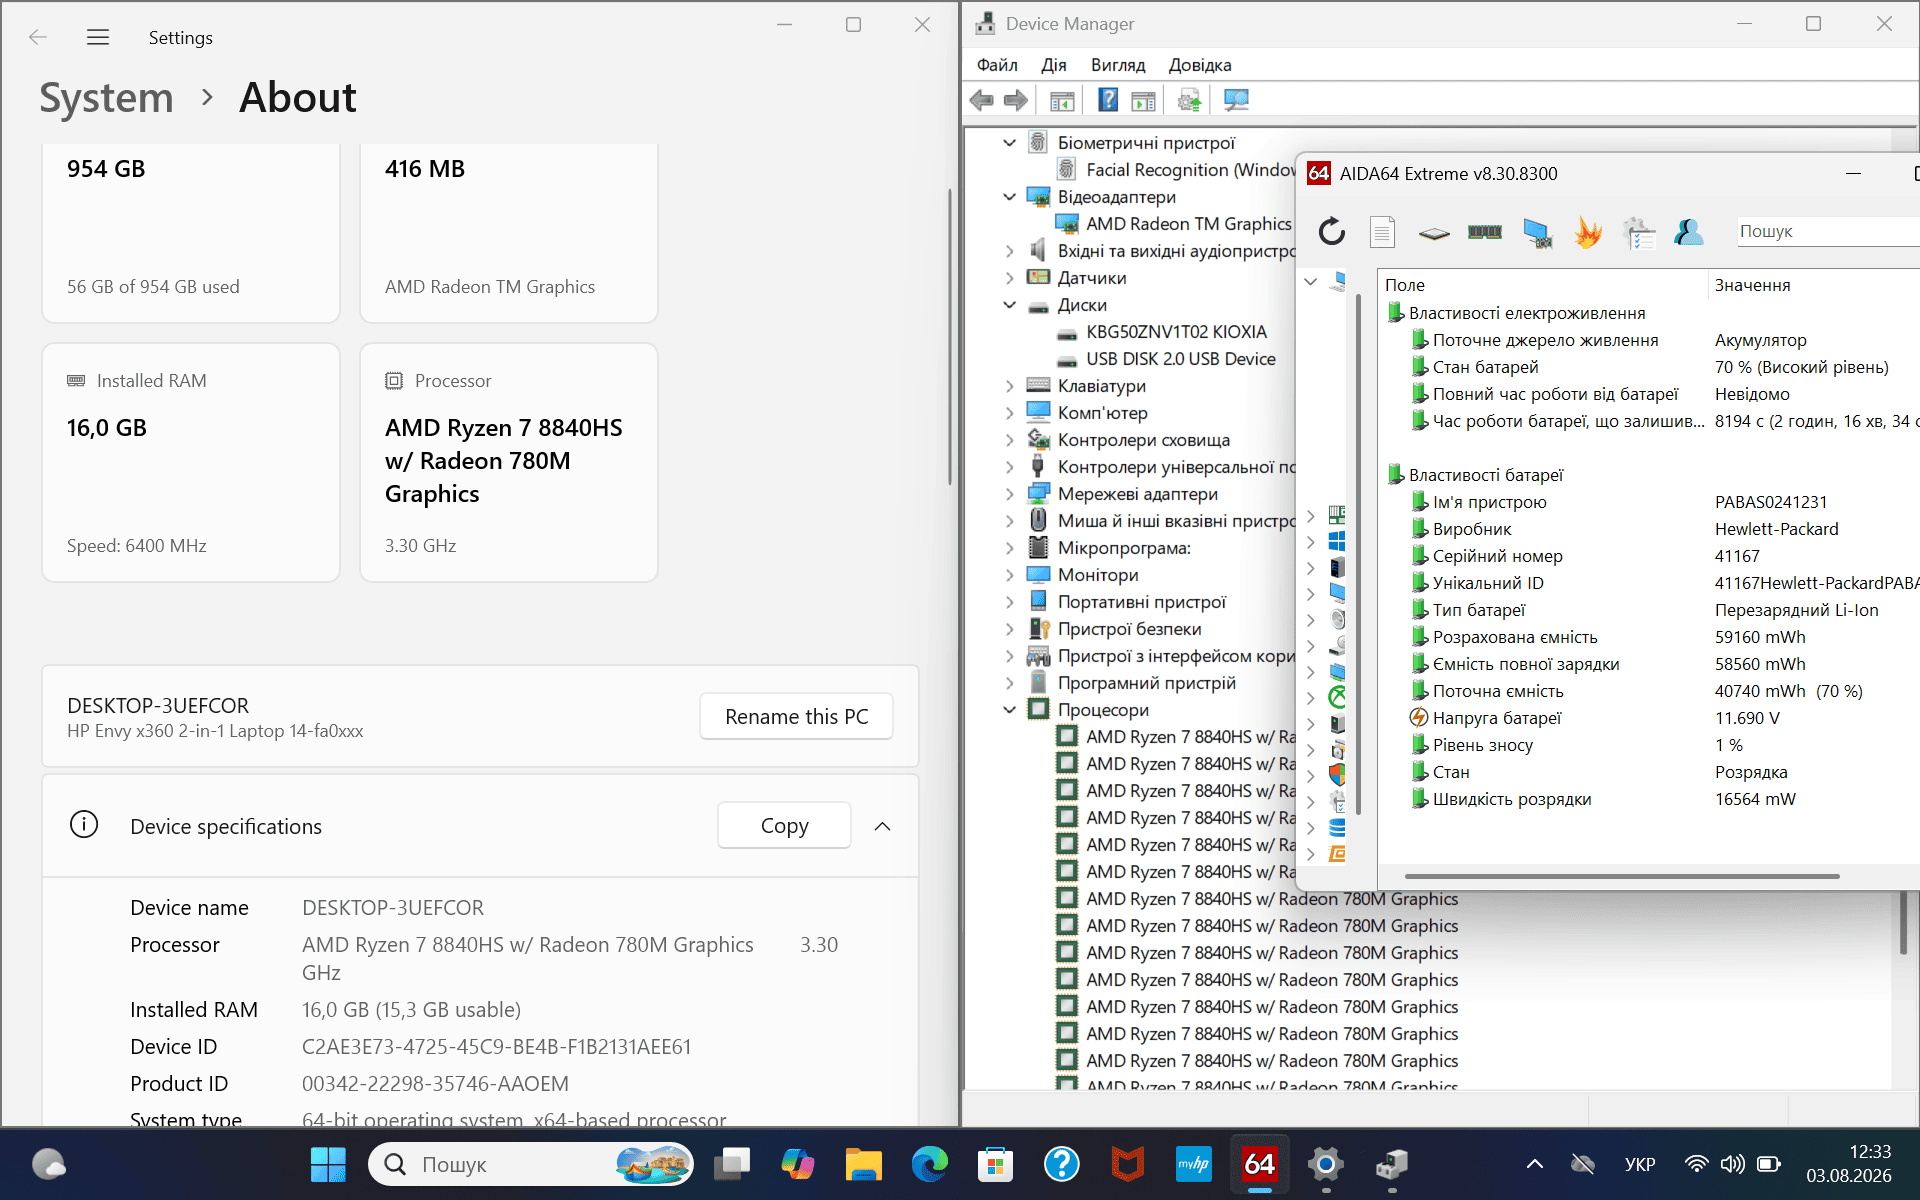Toggle the action pane icon in Device Manager

1143,100
